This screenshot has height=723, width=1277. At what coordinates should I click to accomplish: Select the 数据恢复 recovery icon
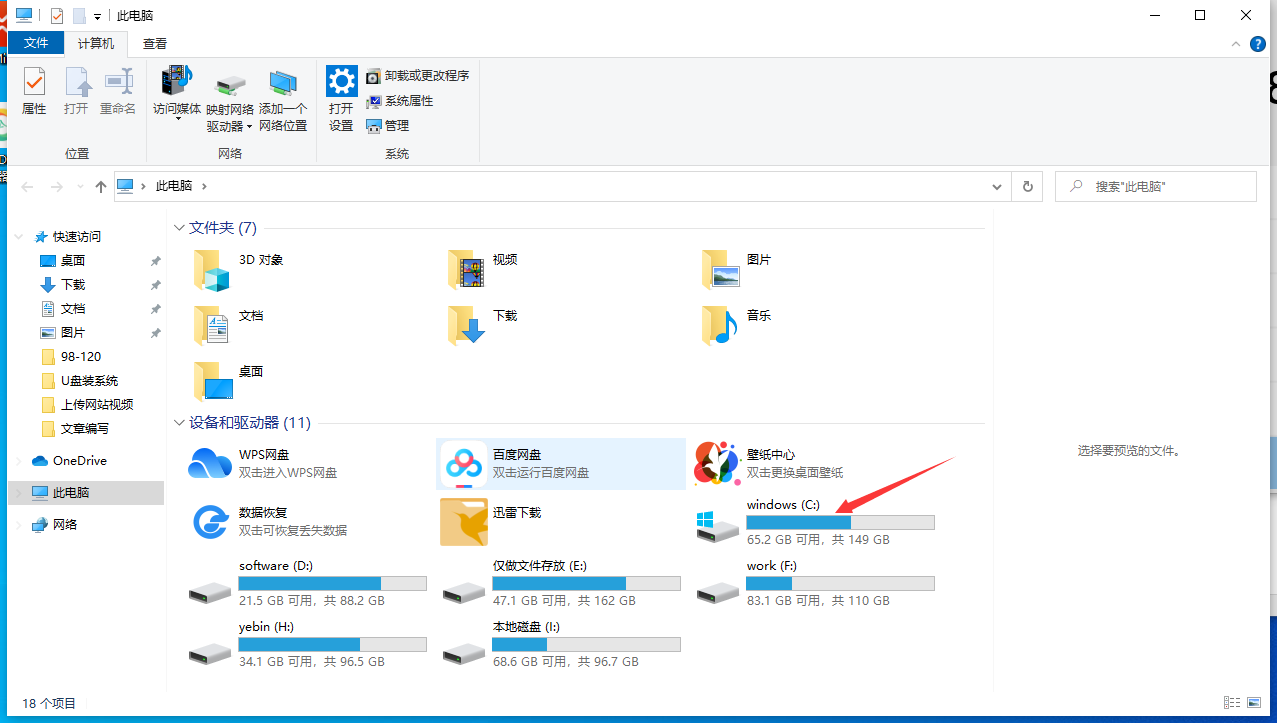(210, 522)
